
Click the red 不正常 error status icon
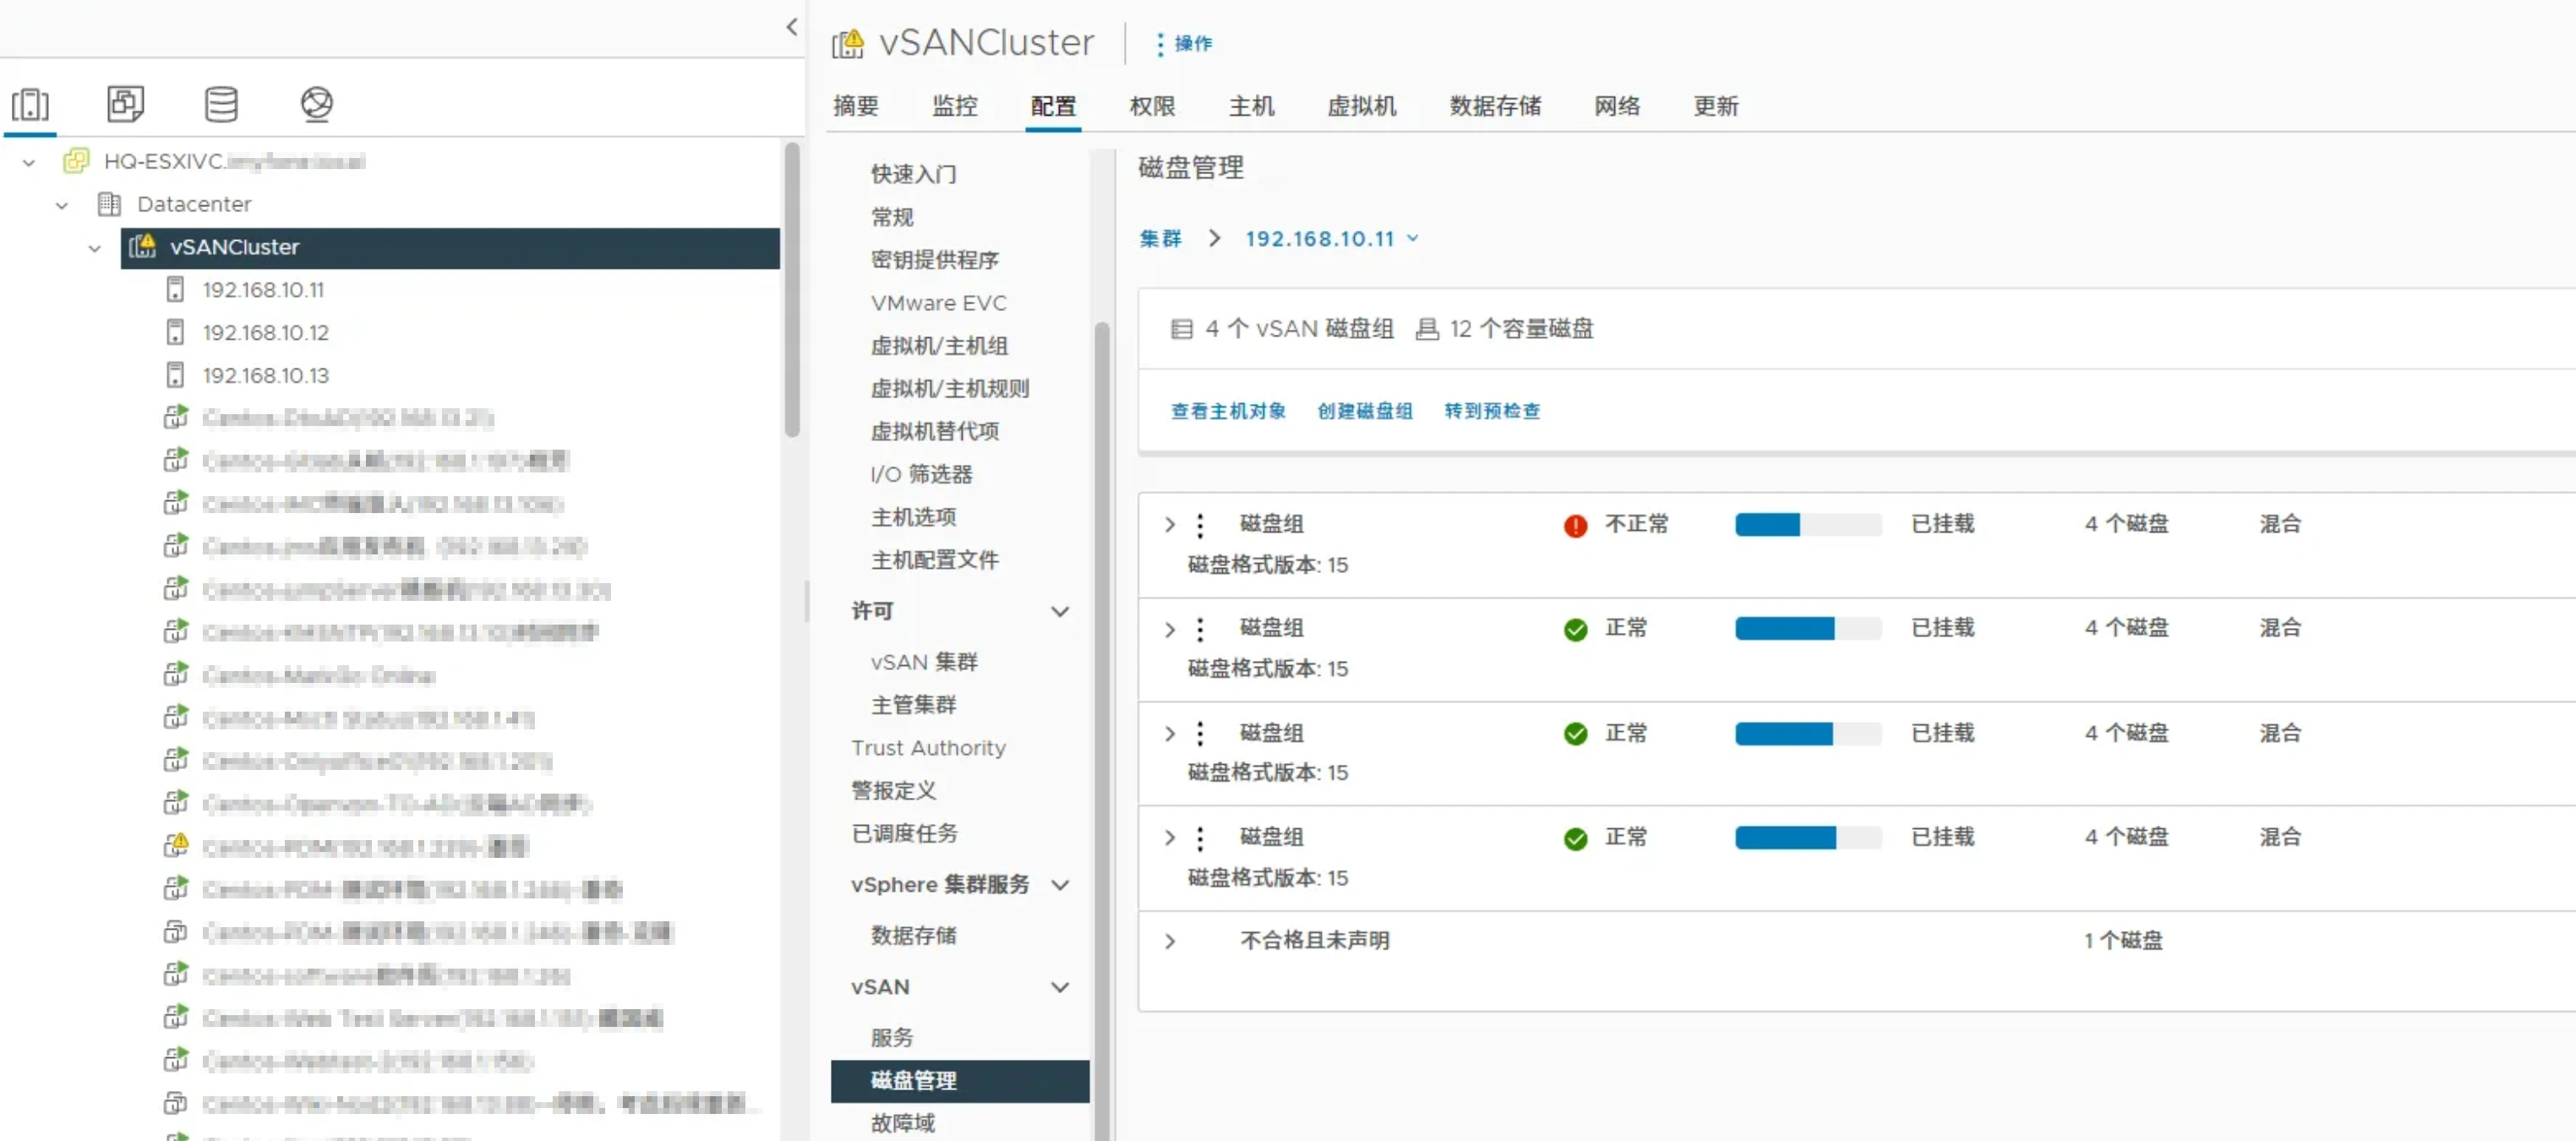tap(1575, 525)
